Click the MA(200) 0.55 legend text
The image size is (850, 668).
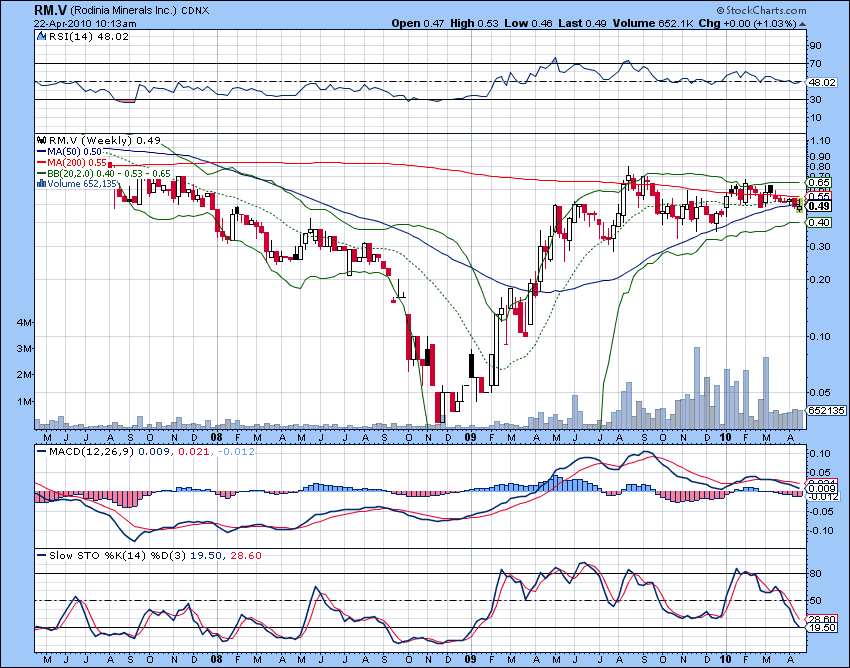[x=77, y=163]
